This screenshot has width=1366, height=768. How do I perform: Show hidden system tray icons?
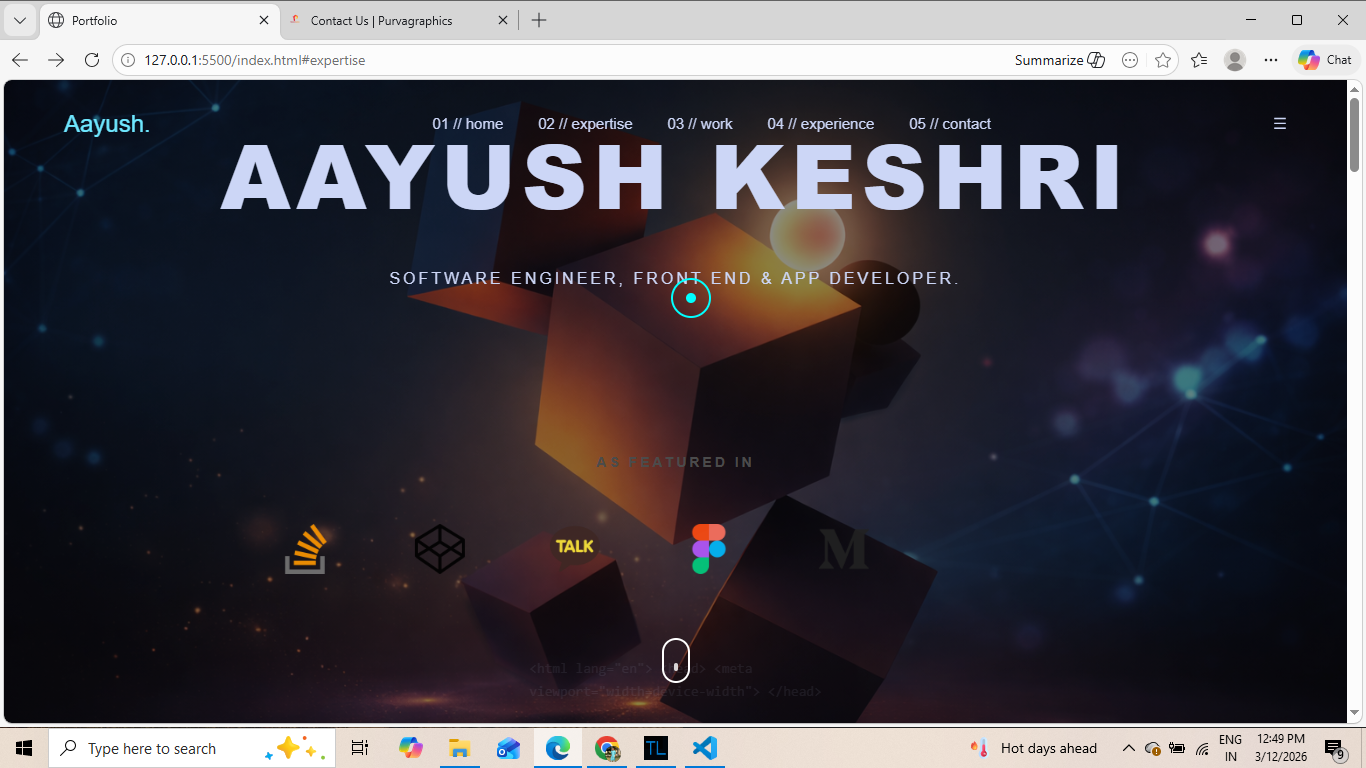click(x=1128, y=748)
